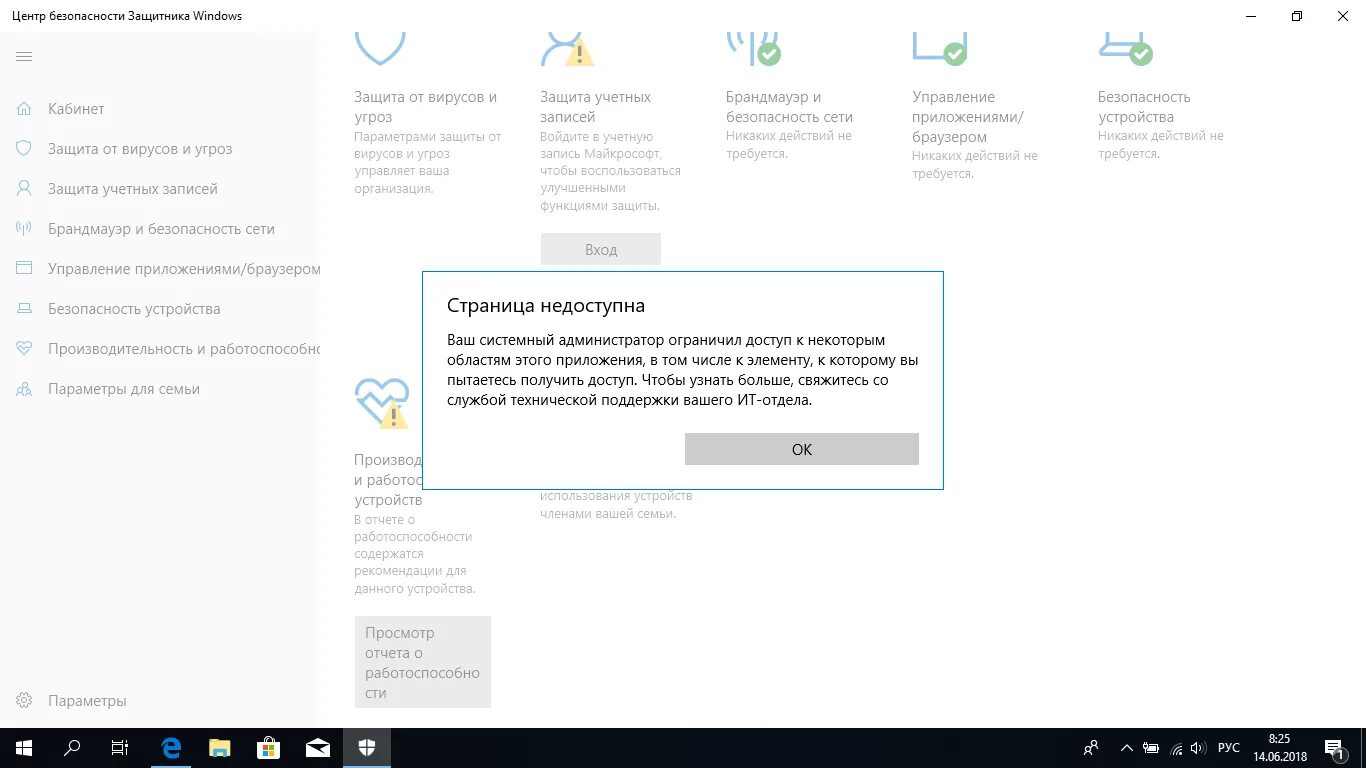Image resolution: width=1366 pixels, height=768 pixels.
Task: Click Просмотр отчета о работоспособности button
Action: [423, 662]
